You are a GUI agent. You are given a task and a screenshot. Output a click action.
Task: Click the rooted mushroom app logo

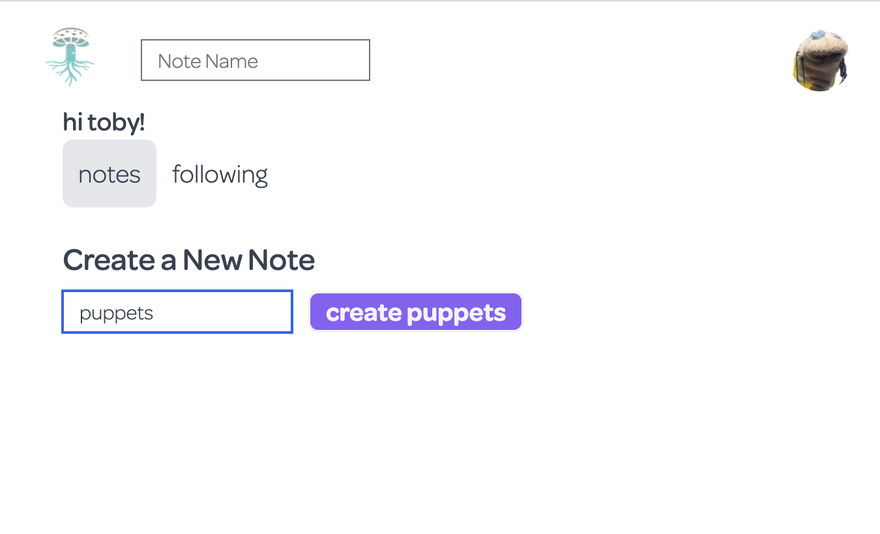tap(70, 56)
